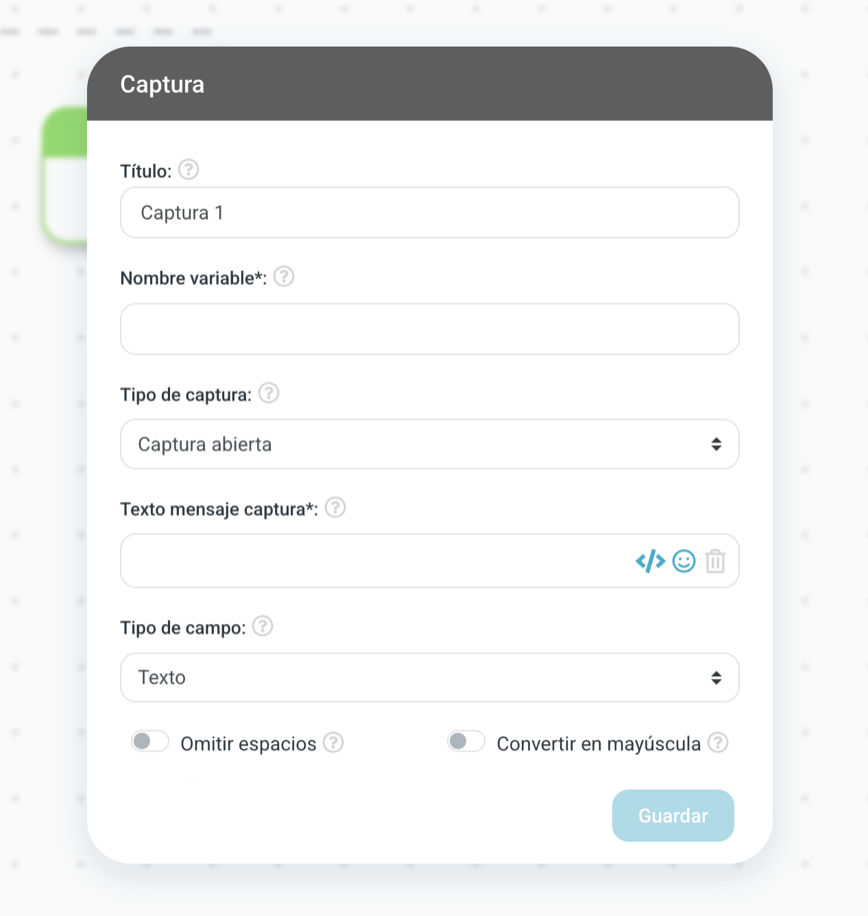Insert variable using the code brackets icon
Viewport: 868px width, 916px height.
(650, 561)
